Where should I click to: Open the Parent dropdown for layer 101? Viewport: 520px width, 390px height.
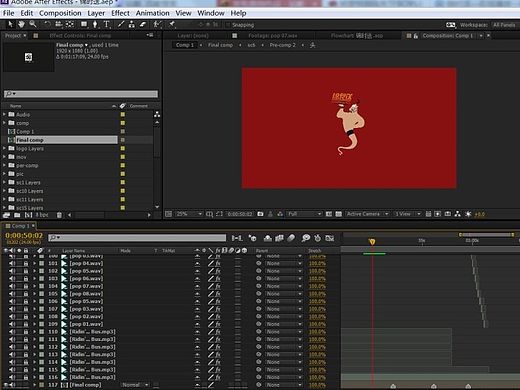283,263
